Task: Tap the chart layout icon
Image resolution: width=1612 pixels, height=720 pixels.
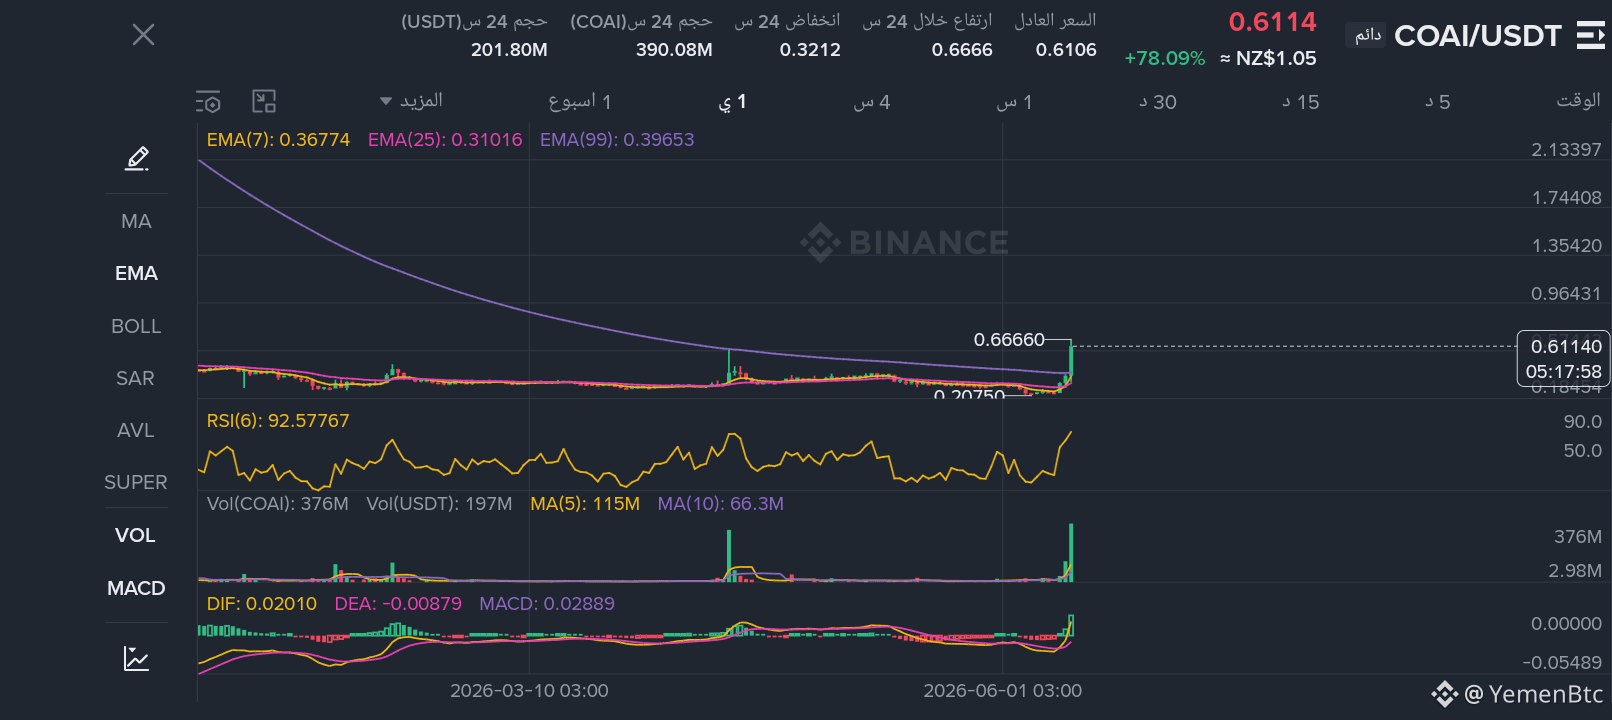Action: tap(264, 101)
